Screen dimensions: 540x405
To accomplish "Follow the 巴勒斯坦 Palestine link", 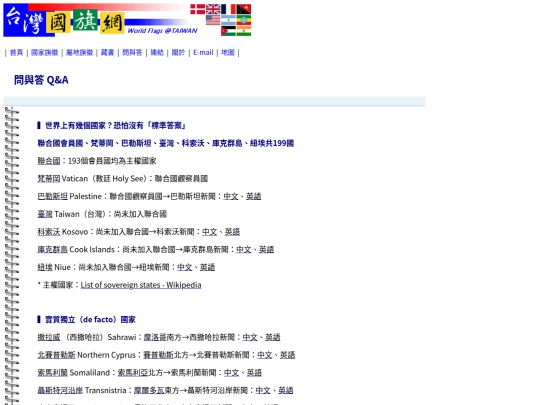I will click(x=53, y=196).
